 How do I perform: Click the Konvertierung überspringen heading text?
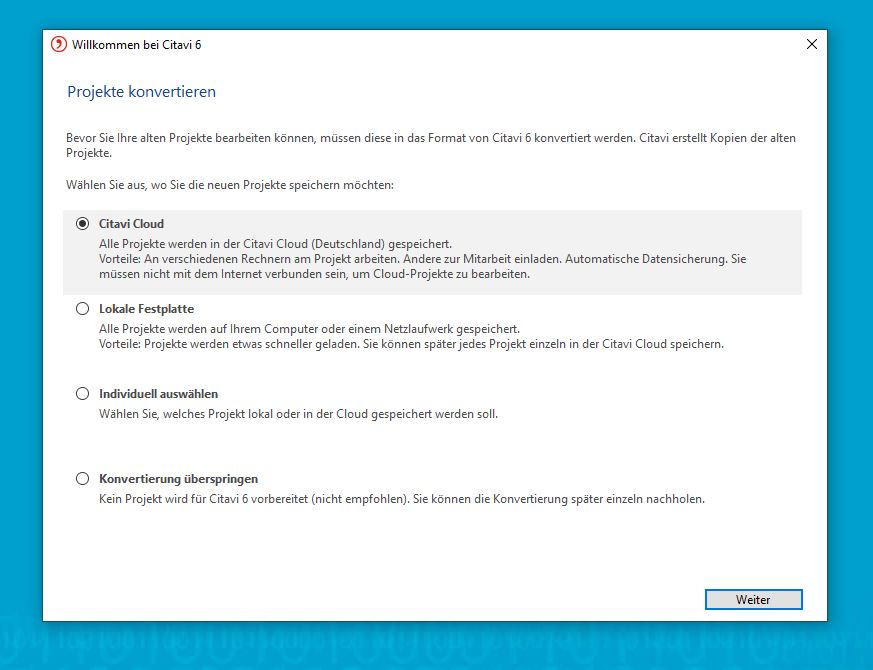pos(179,479)
